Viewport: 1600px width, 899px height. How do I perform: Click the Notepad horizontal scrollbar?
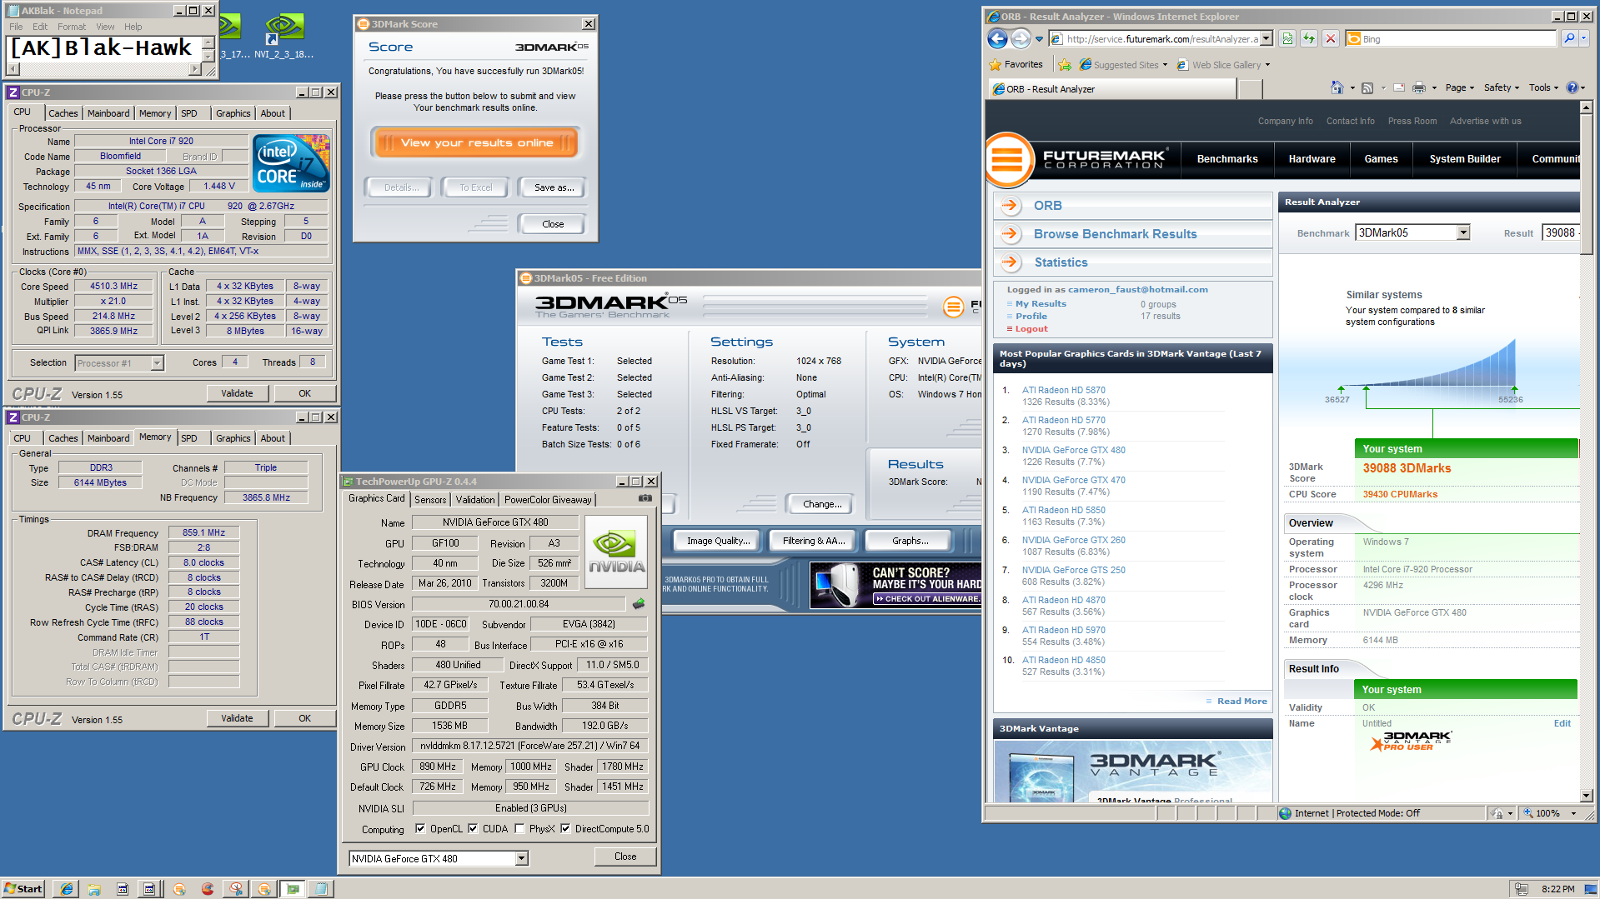pyautogui.click(x=104, y=69)
